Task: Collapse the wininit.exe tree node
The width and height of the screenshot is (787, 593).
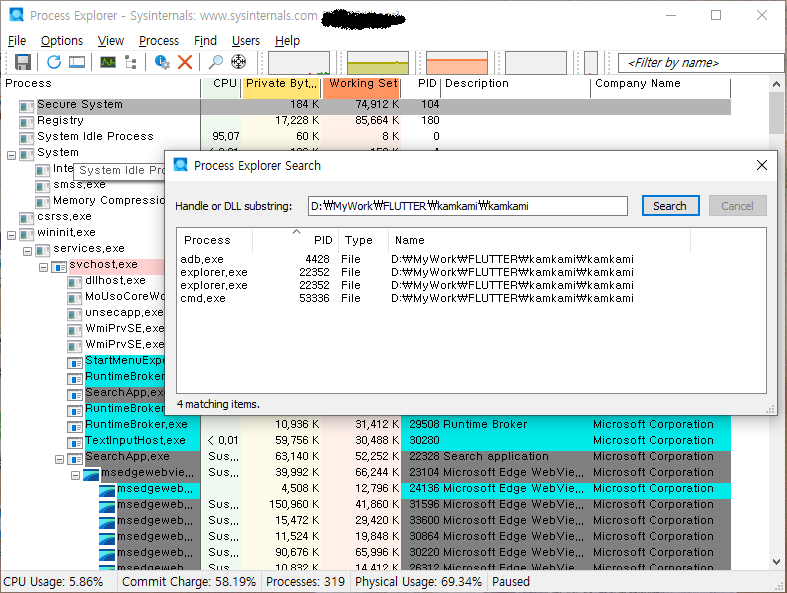Action: [11, 235]
